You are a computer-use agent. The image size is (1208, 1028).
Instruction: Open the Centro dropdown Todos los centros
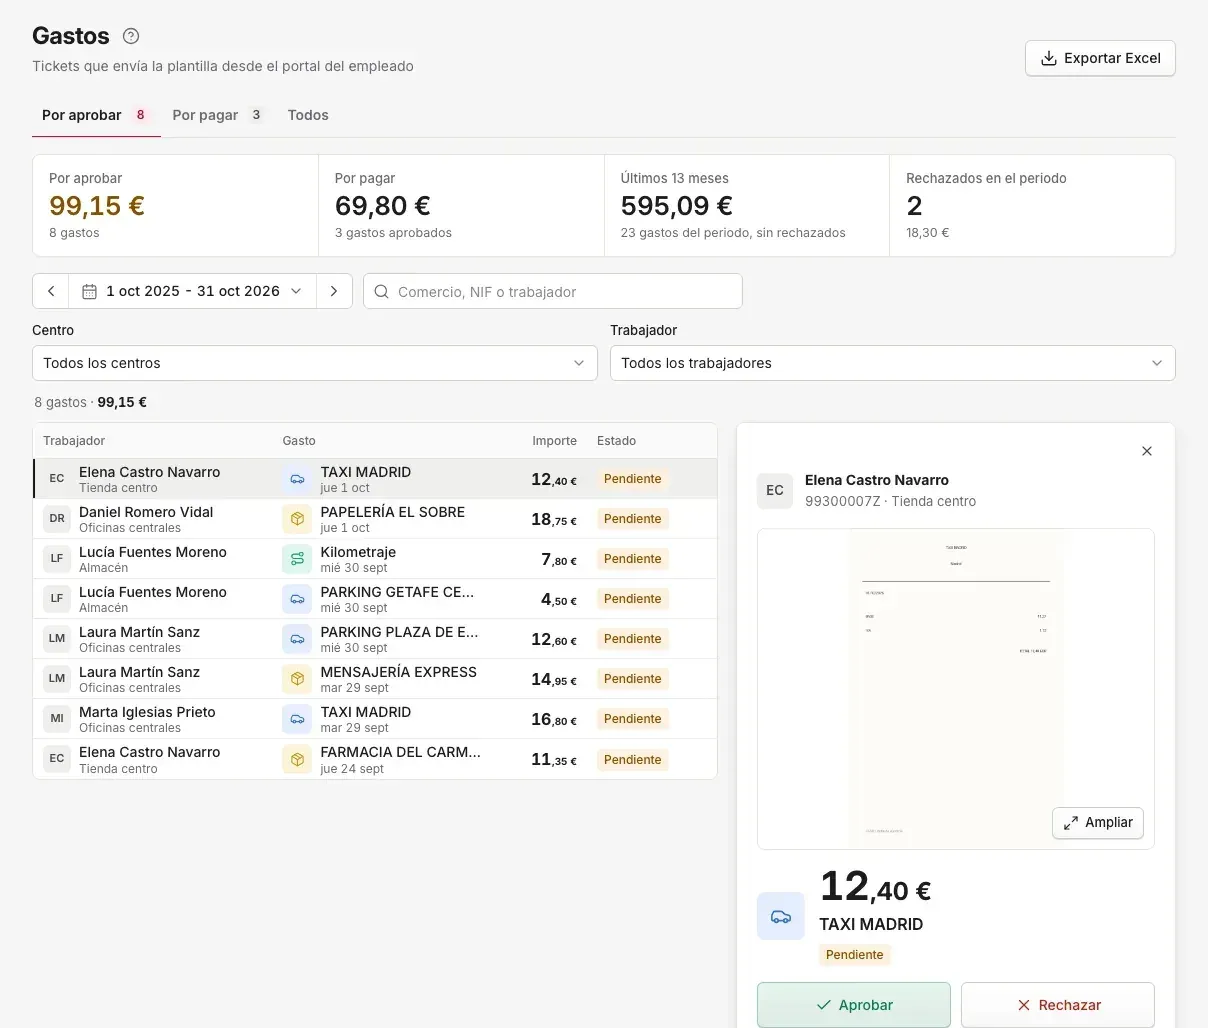(315, 363)
